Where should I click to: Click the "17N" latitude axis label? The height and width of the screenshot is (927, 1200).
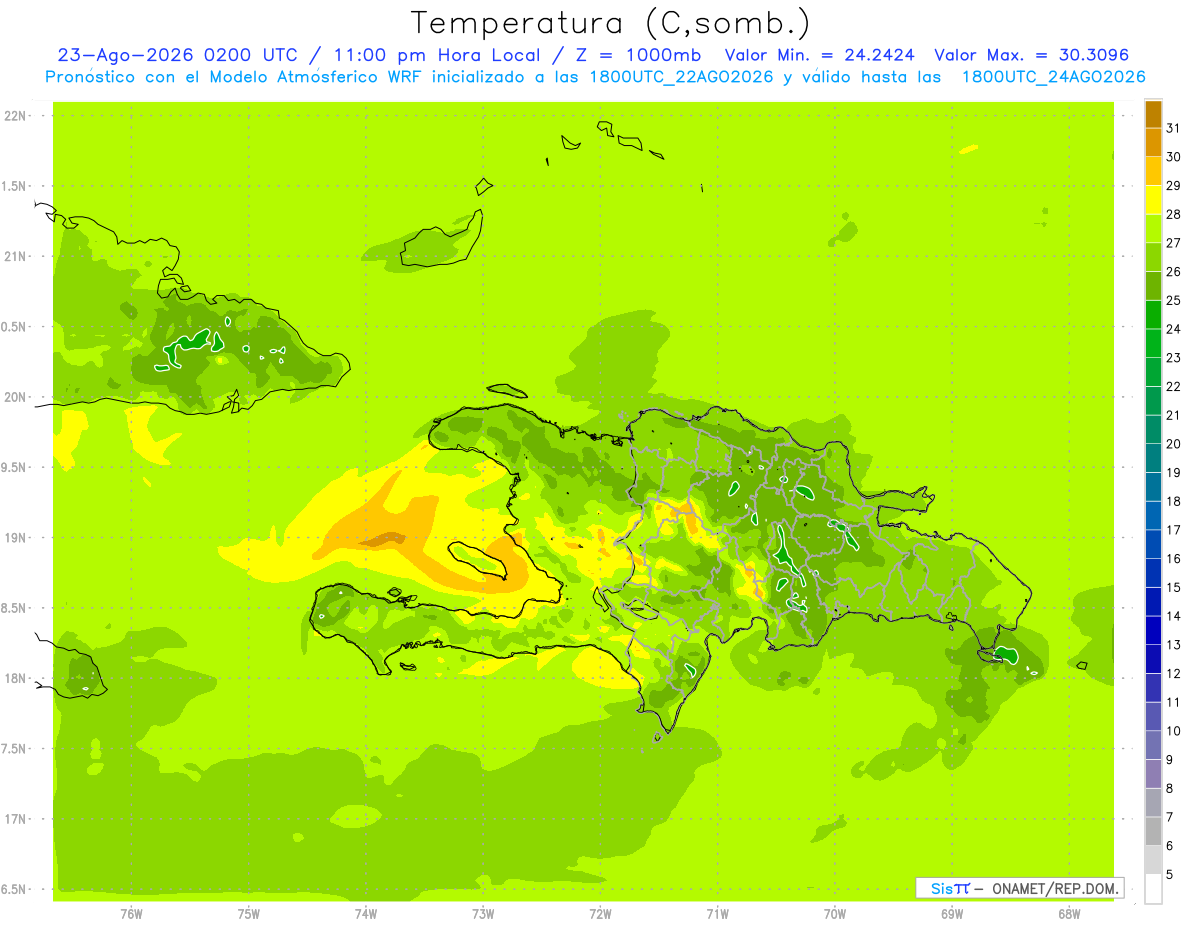click(14, 820)
